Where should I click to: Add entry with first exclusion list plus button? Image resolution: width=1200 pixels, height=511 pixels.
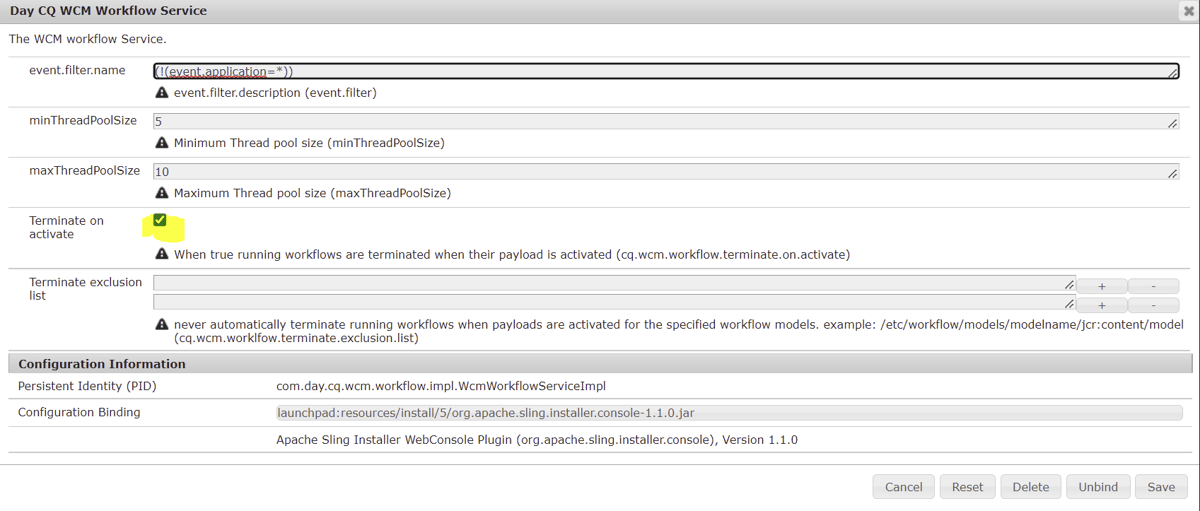tap(1101, 286)
